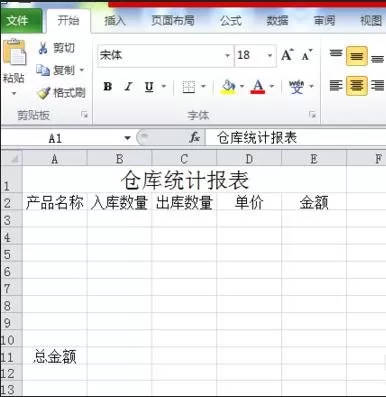Viewport: 386px width, 397px height.
Task: Decrease font size with small A
Action: coord(307,55)
